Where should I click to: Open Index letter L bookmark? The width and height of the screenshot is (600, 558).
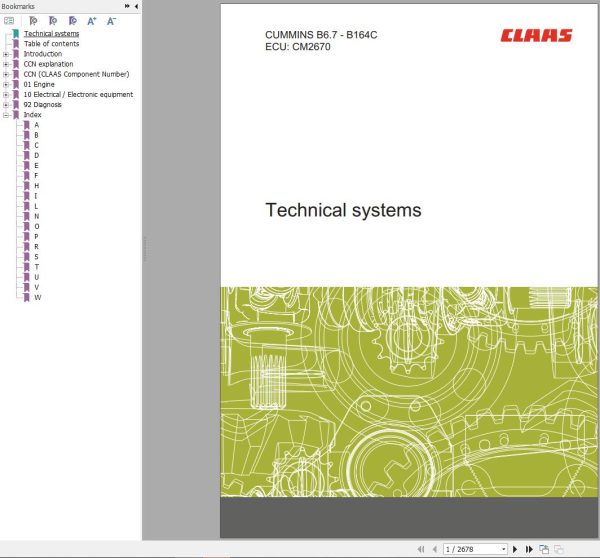(x=36, y=206)
